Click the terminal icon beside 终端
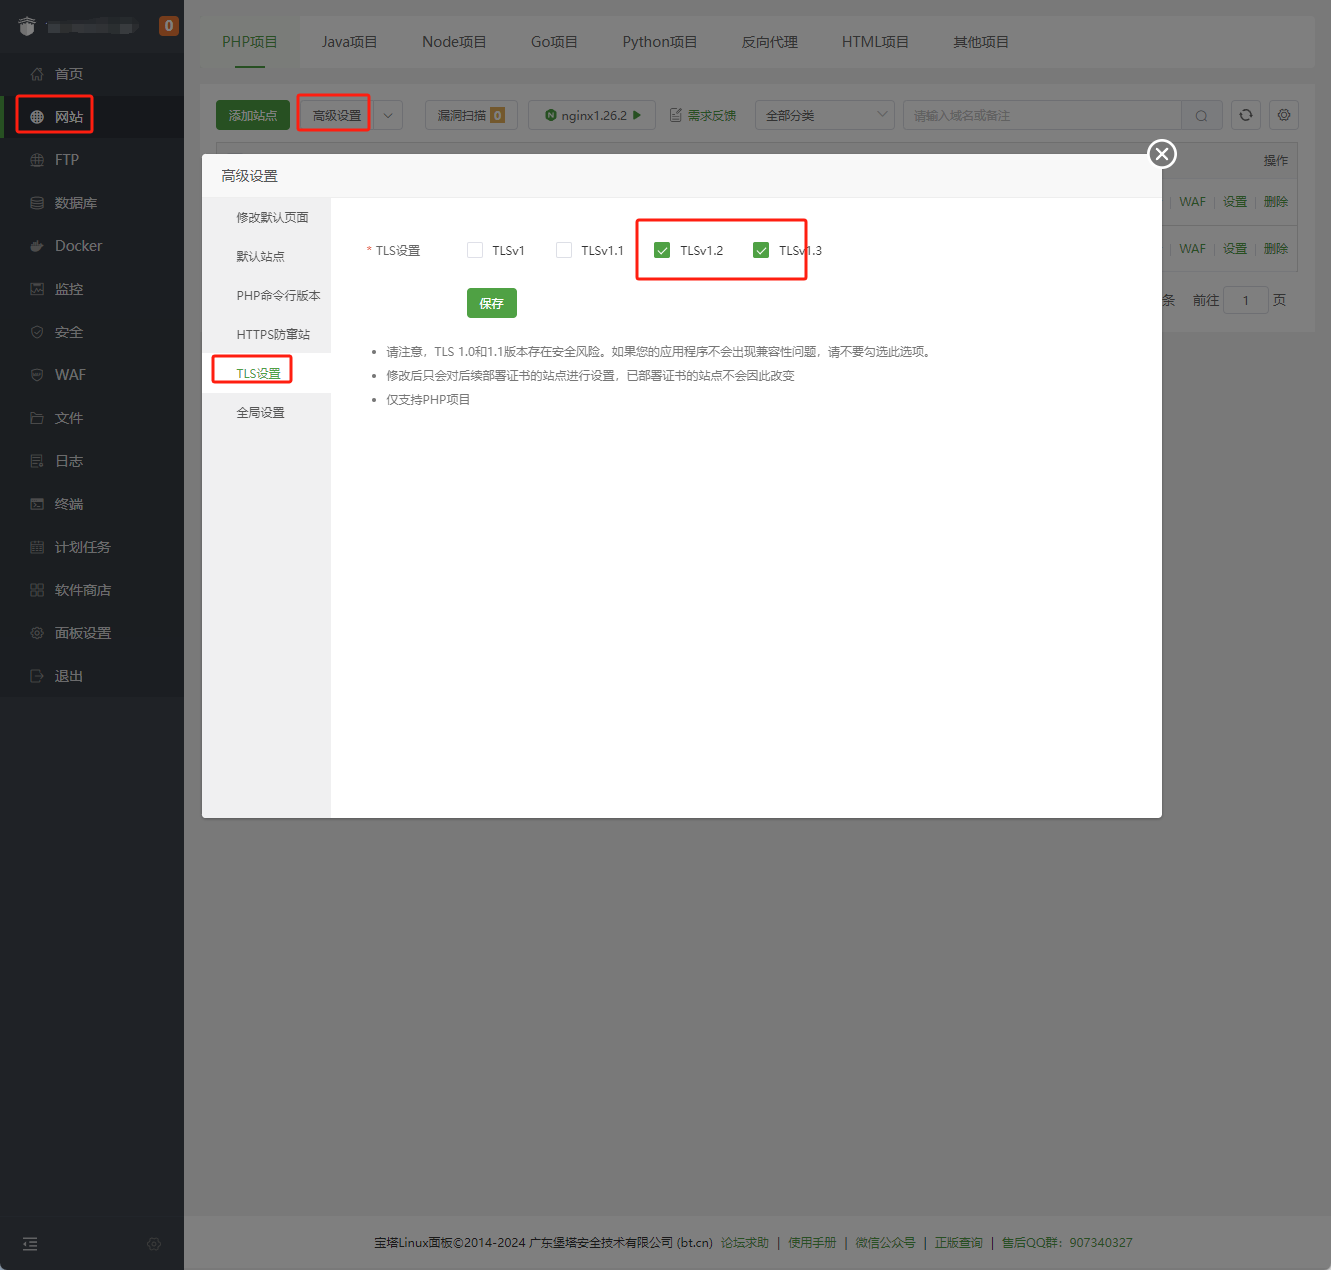 pos(37,504)
